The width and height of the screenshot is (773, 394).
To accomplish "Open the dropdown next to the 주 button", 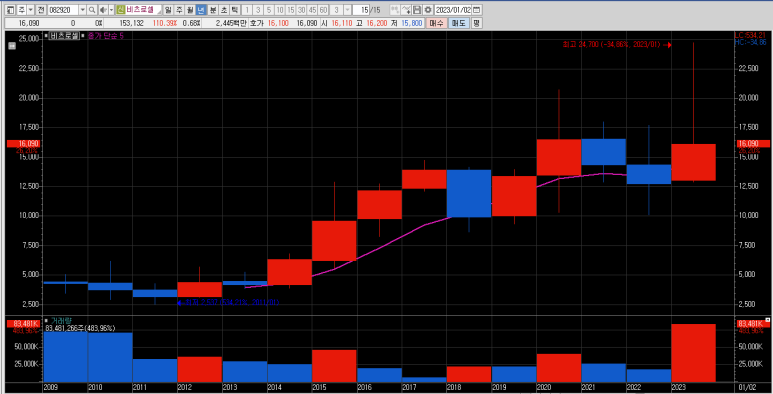I will (x=31, y=10).
